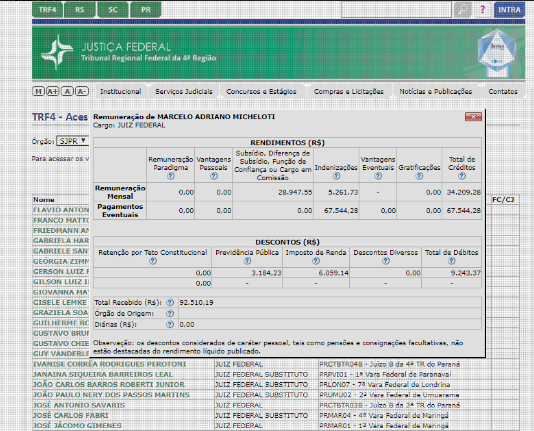Open help icon for Total de Débitos
The width and height of the screenshot is (534, 431).
[452, 261]
